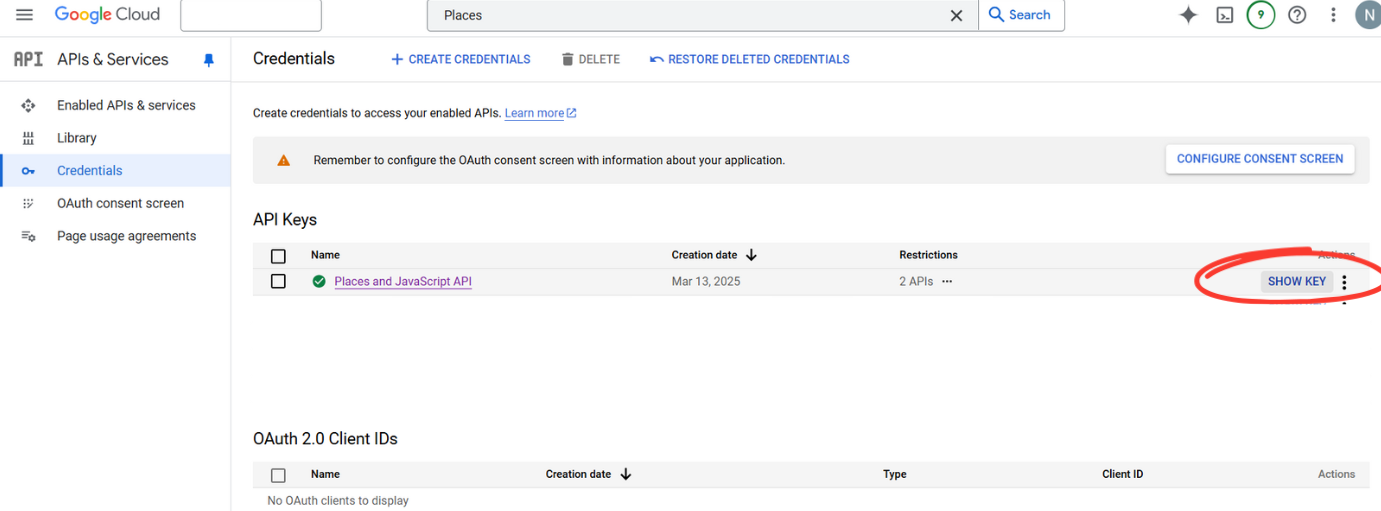
Task: Open three-dot actions menu for API key
Action: pos(1344,283)
